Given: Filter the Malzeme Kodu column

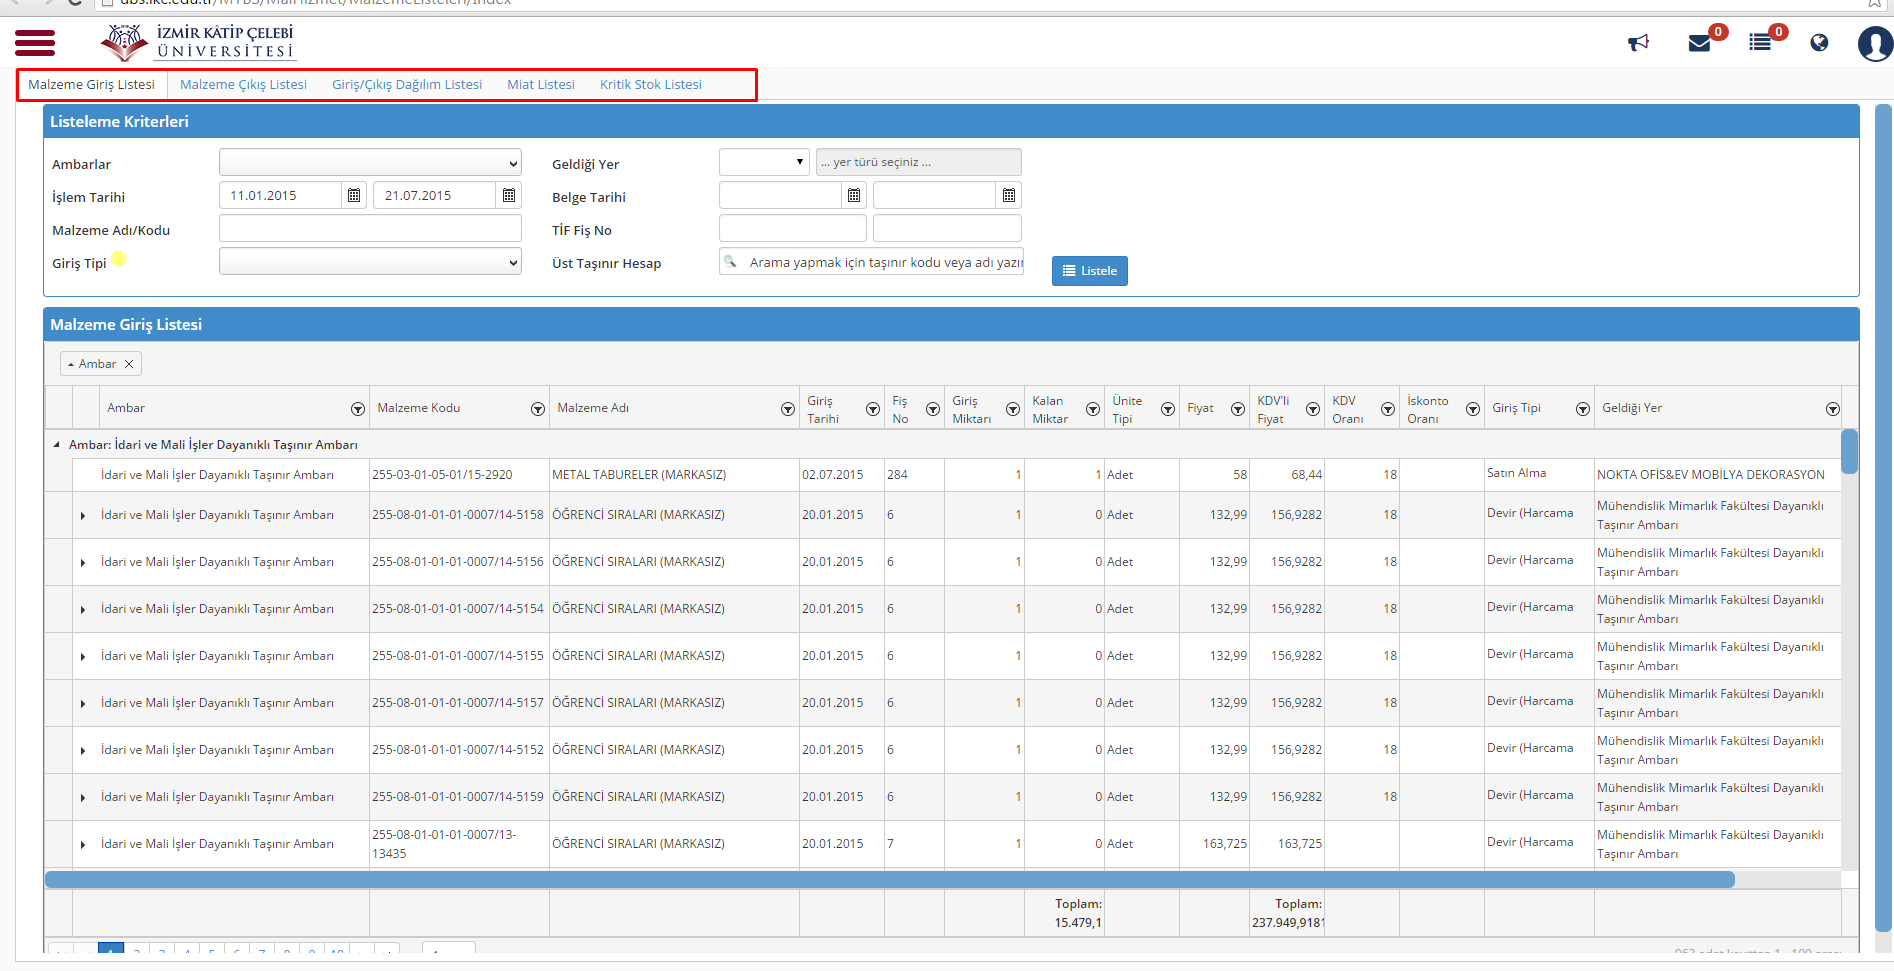Looking at the screenshot, I should point(538,409).
